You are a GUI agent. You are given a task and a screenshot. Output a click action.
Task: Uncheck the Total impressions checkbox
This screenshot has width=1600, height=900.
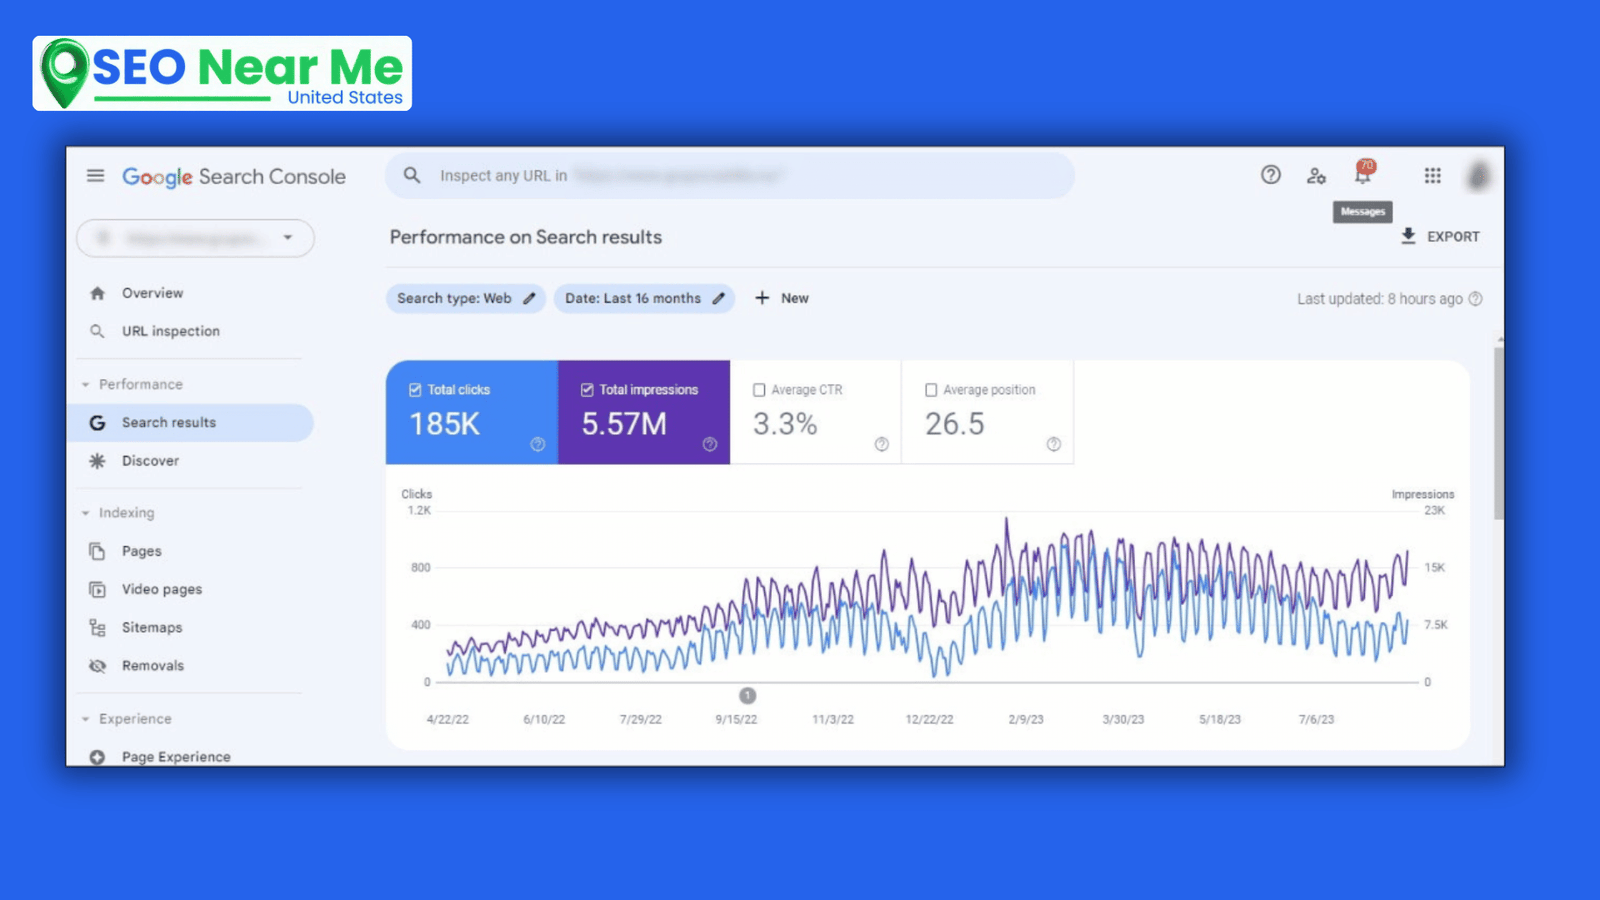(x=587, y=390)
